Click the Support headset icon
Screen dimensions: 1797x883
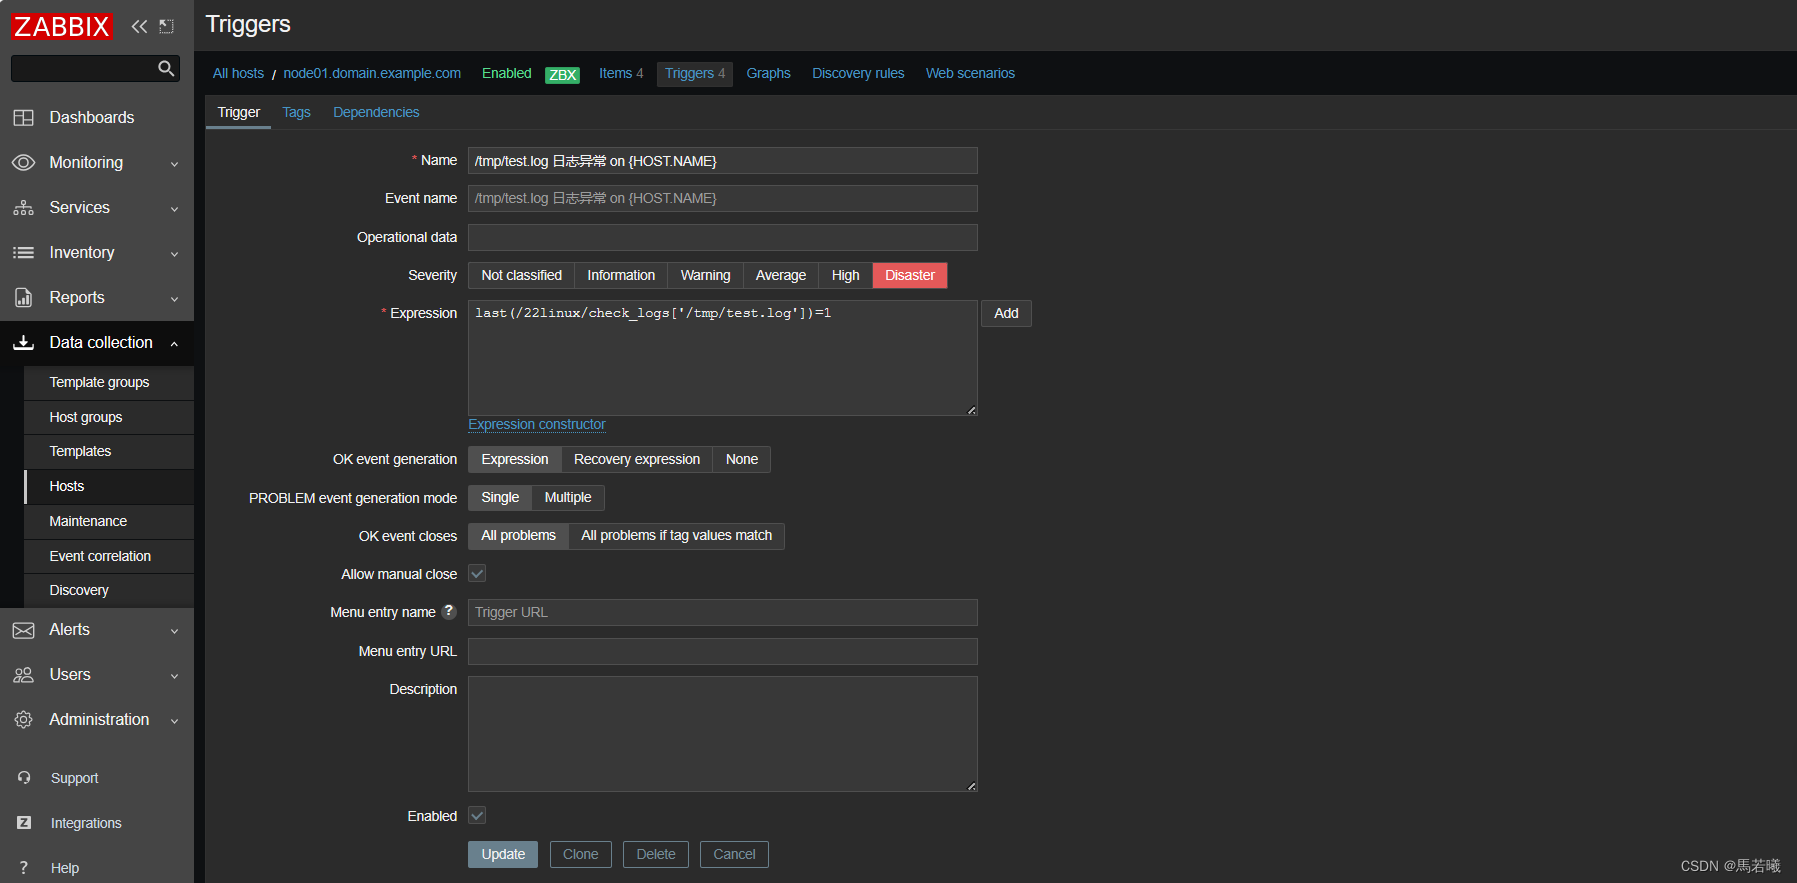(24, 778)
